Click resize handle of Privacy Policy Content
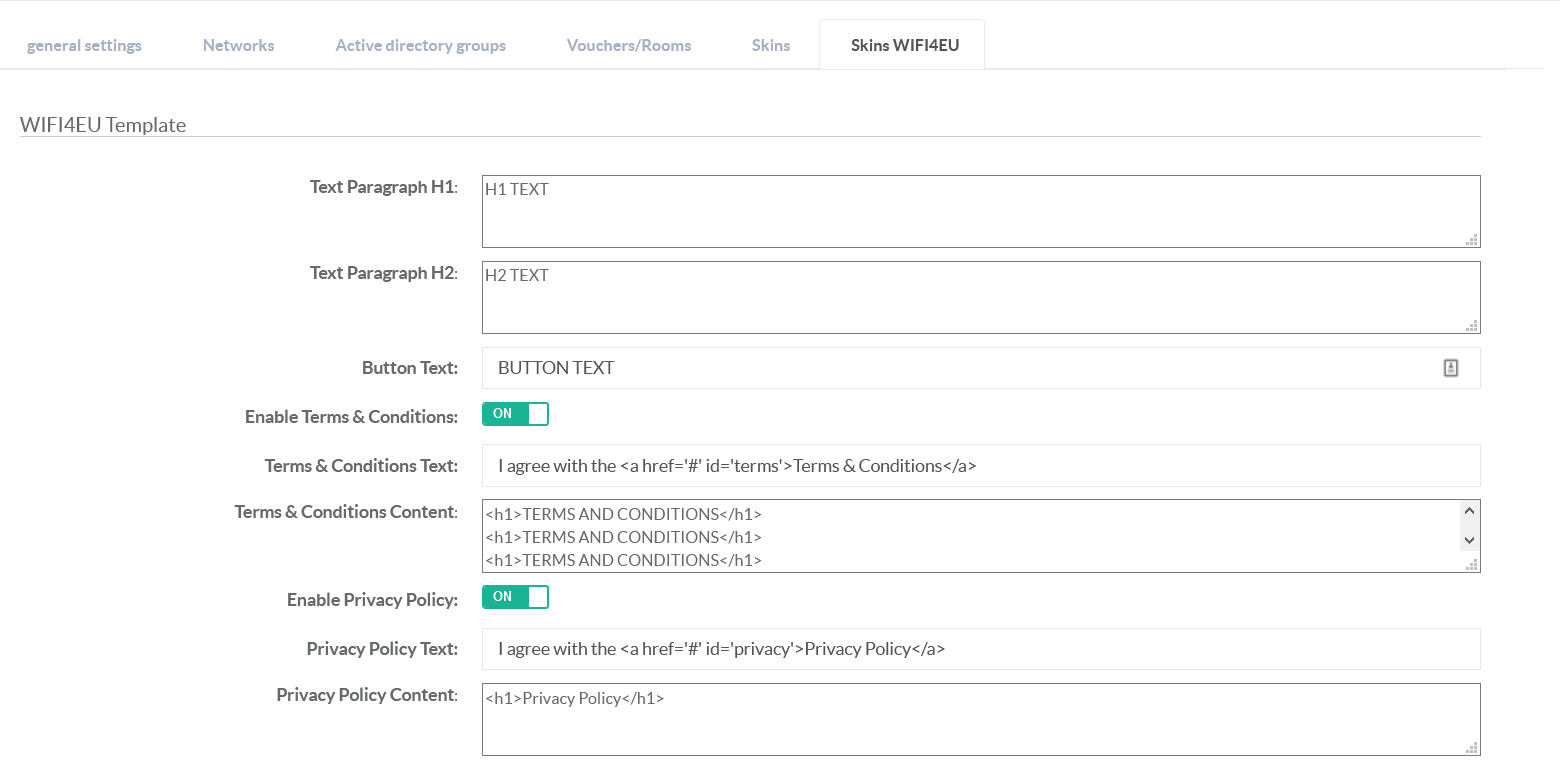Image resolution: width=1560 pixels, height=765 pixels. point(1471,747)
